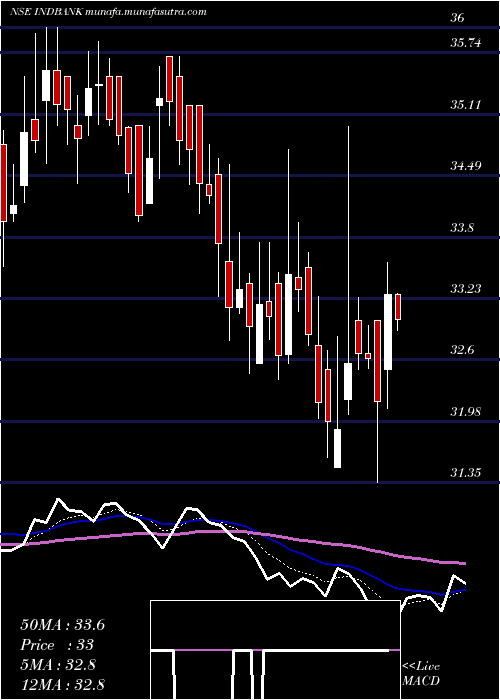Click the 35.74 price axis label
Viewport: 500px width, 700px height.
pyautogui.click(x=466, y=43)
